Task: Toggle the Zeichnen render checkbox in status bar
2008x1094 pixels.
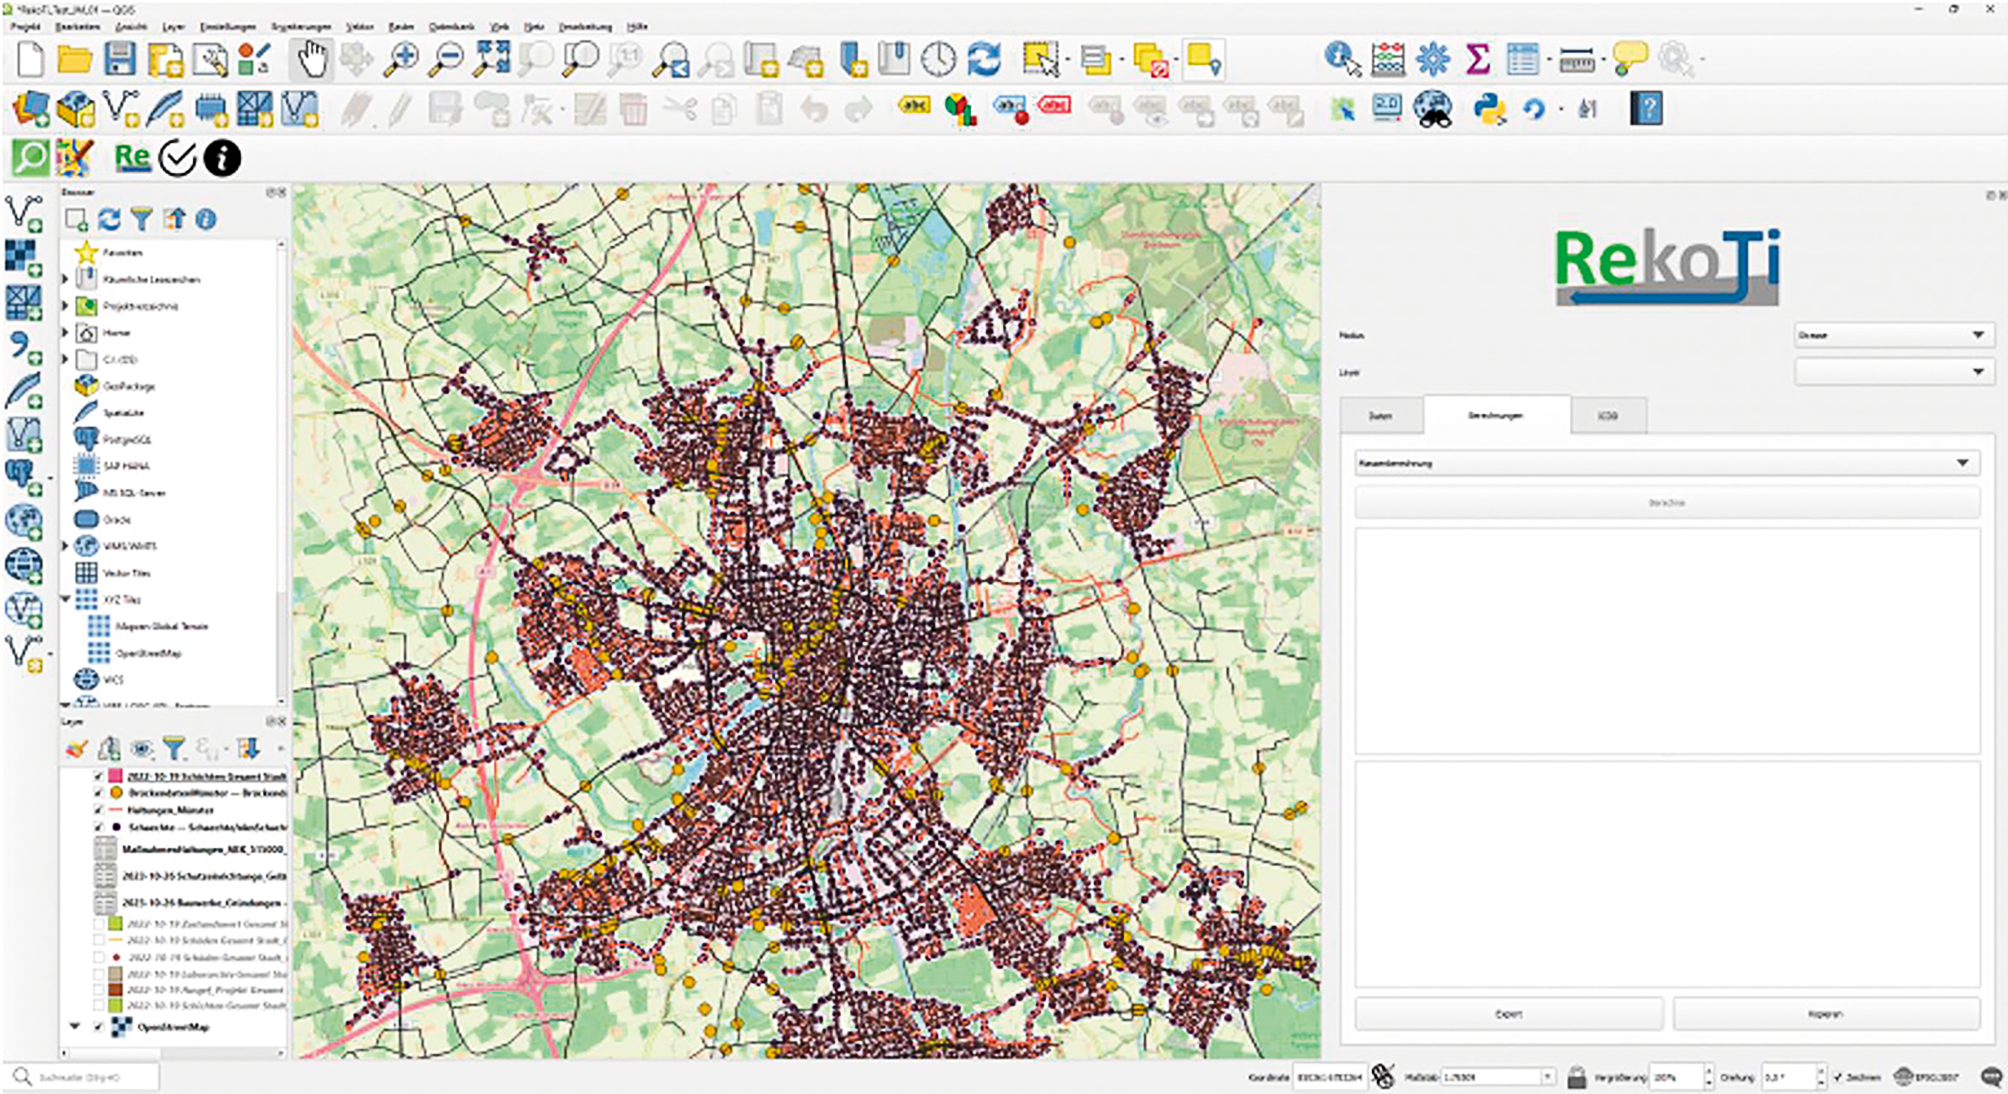Action: point(1838,1077)
